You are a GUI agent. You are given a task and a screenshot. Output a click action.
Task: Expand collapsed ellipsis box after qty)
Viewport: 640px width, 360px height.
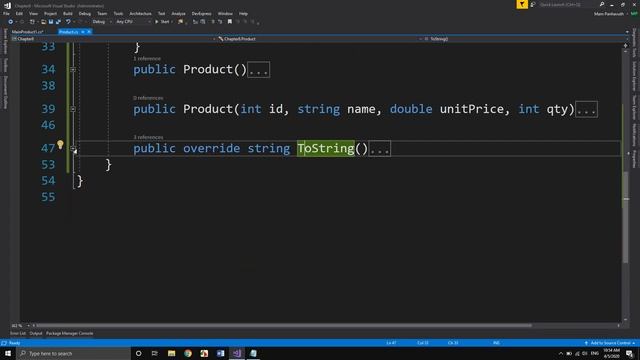[587, 109]
